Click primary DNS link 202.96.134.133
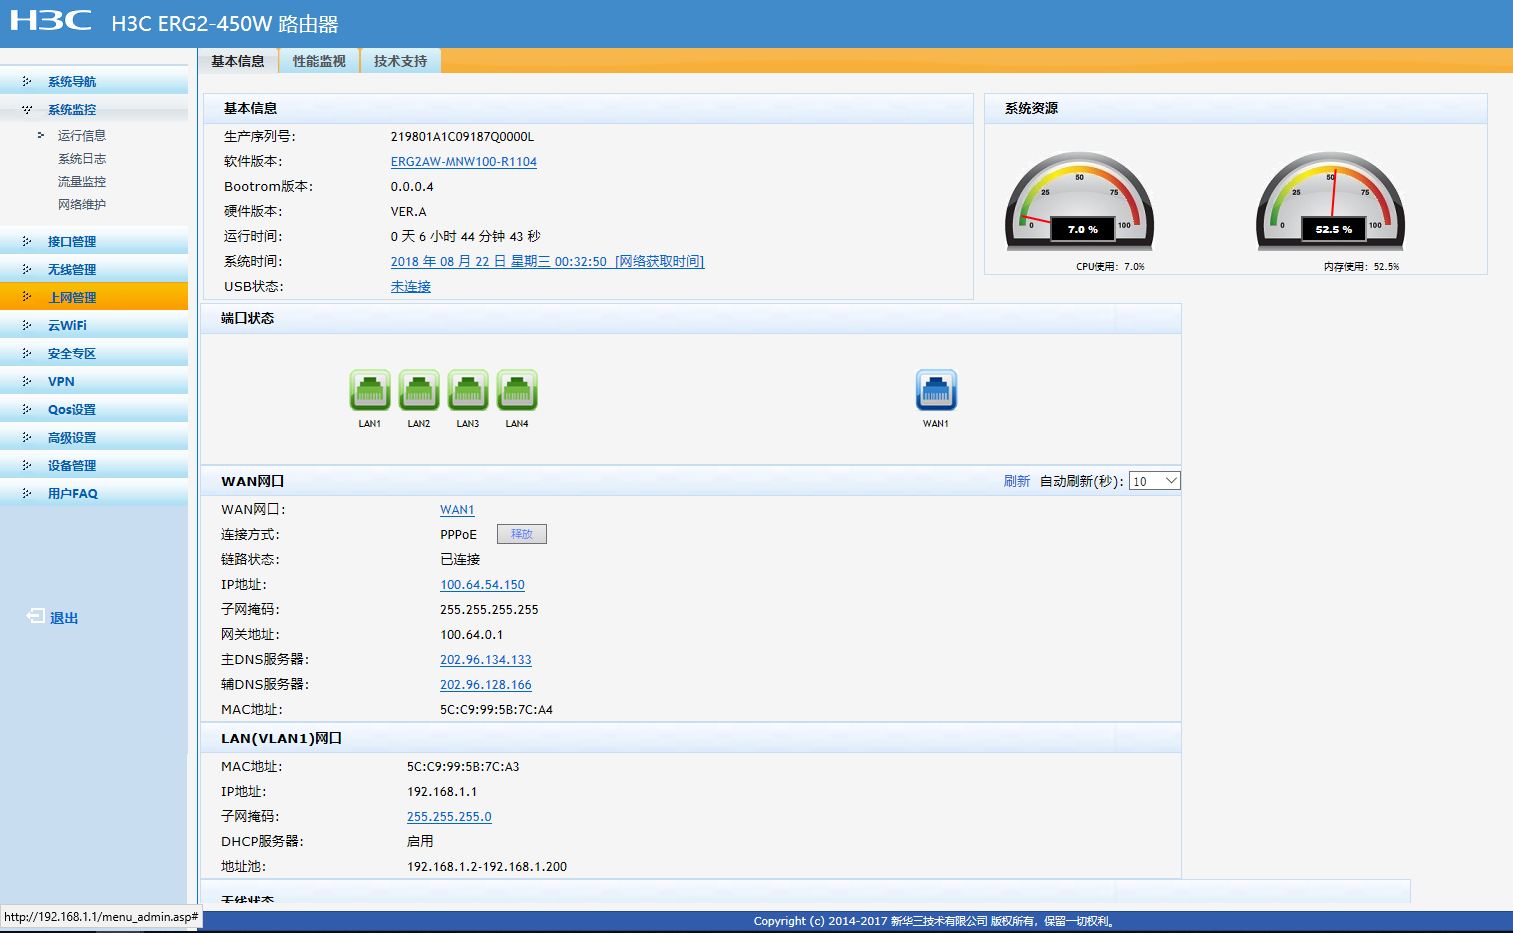 [486, 659]
